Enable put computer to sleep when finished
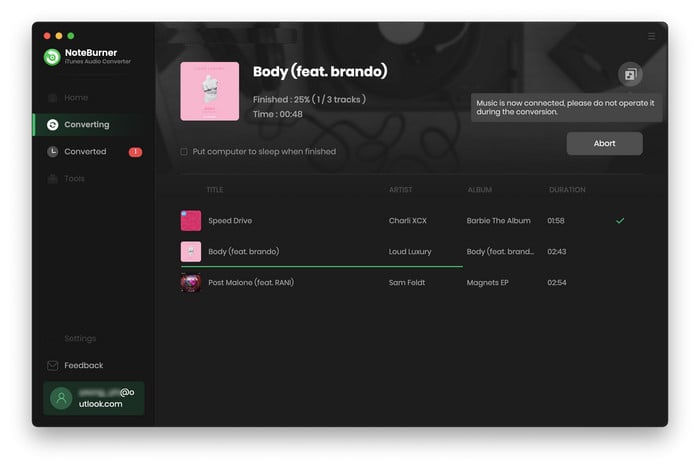 (184, 152)
